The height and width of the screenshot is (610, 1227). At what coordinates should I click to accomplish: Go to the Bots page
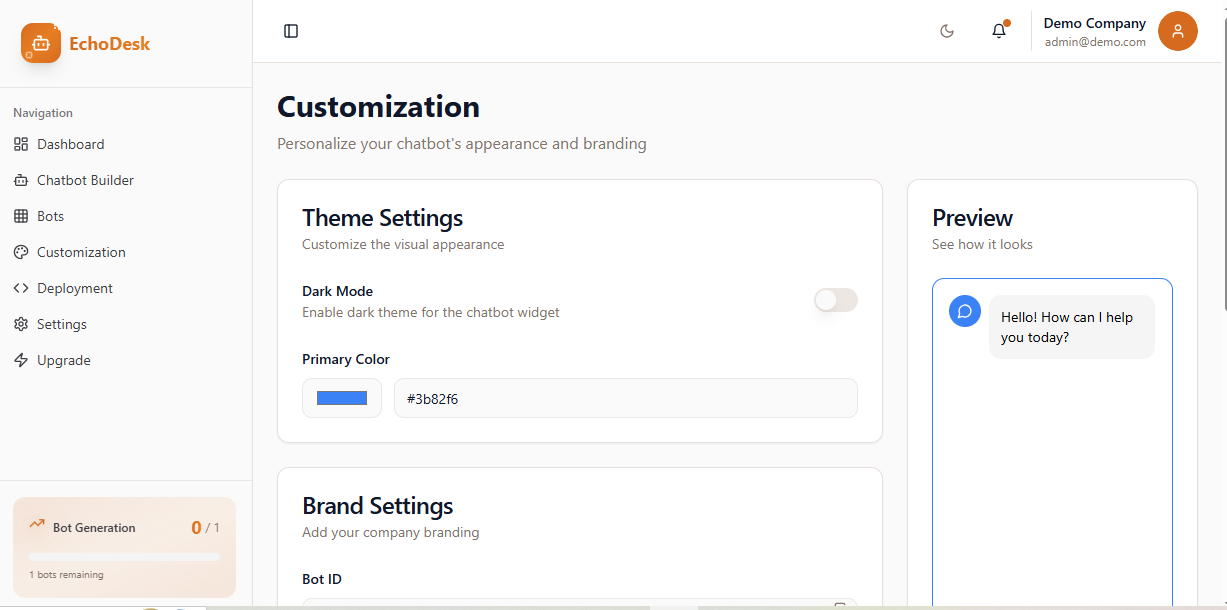coord(50,216)
